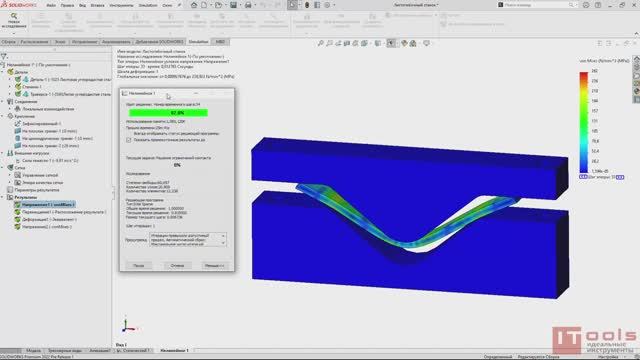Screen dimensions: 640x360
Task: Click the Apply Scene icon
Action: (413, 43)
